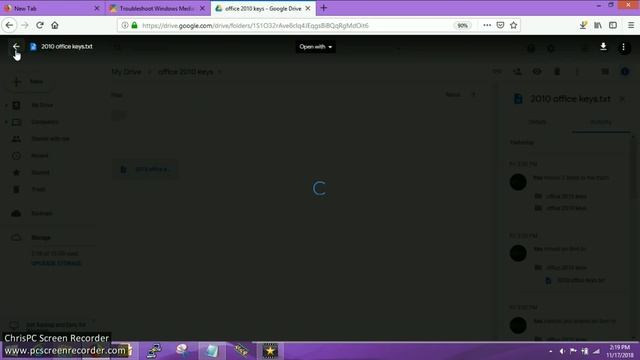
Task: Click the green padlock security icon
Action: pos(134,25)
